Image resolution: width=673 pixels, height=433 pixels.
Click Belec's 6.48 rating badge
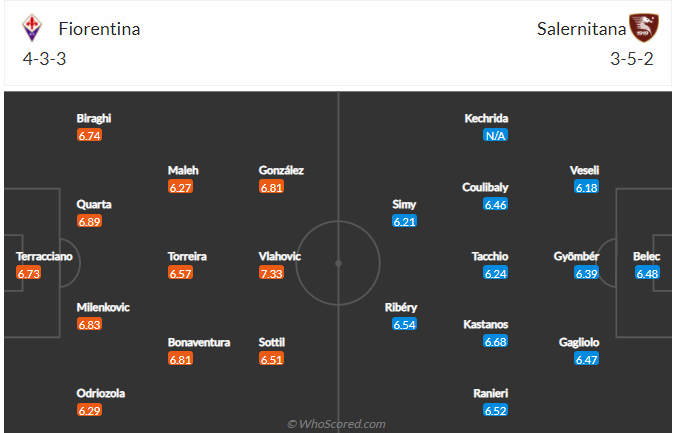(647, 273)
